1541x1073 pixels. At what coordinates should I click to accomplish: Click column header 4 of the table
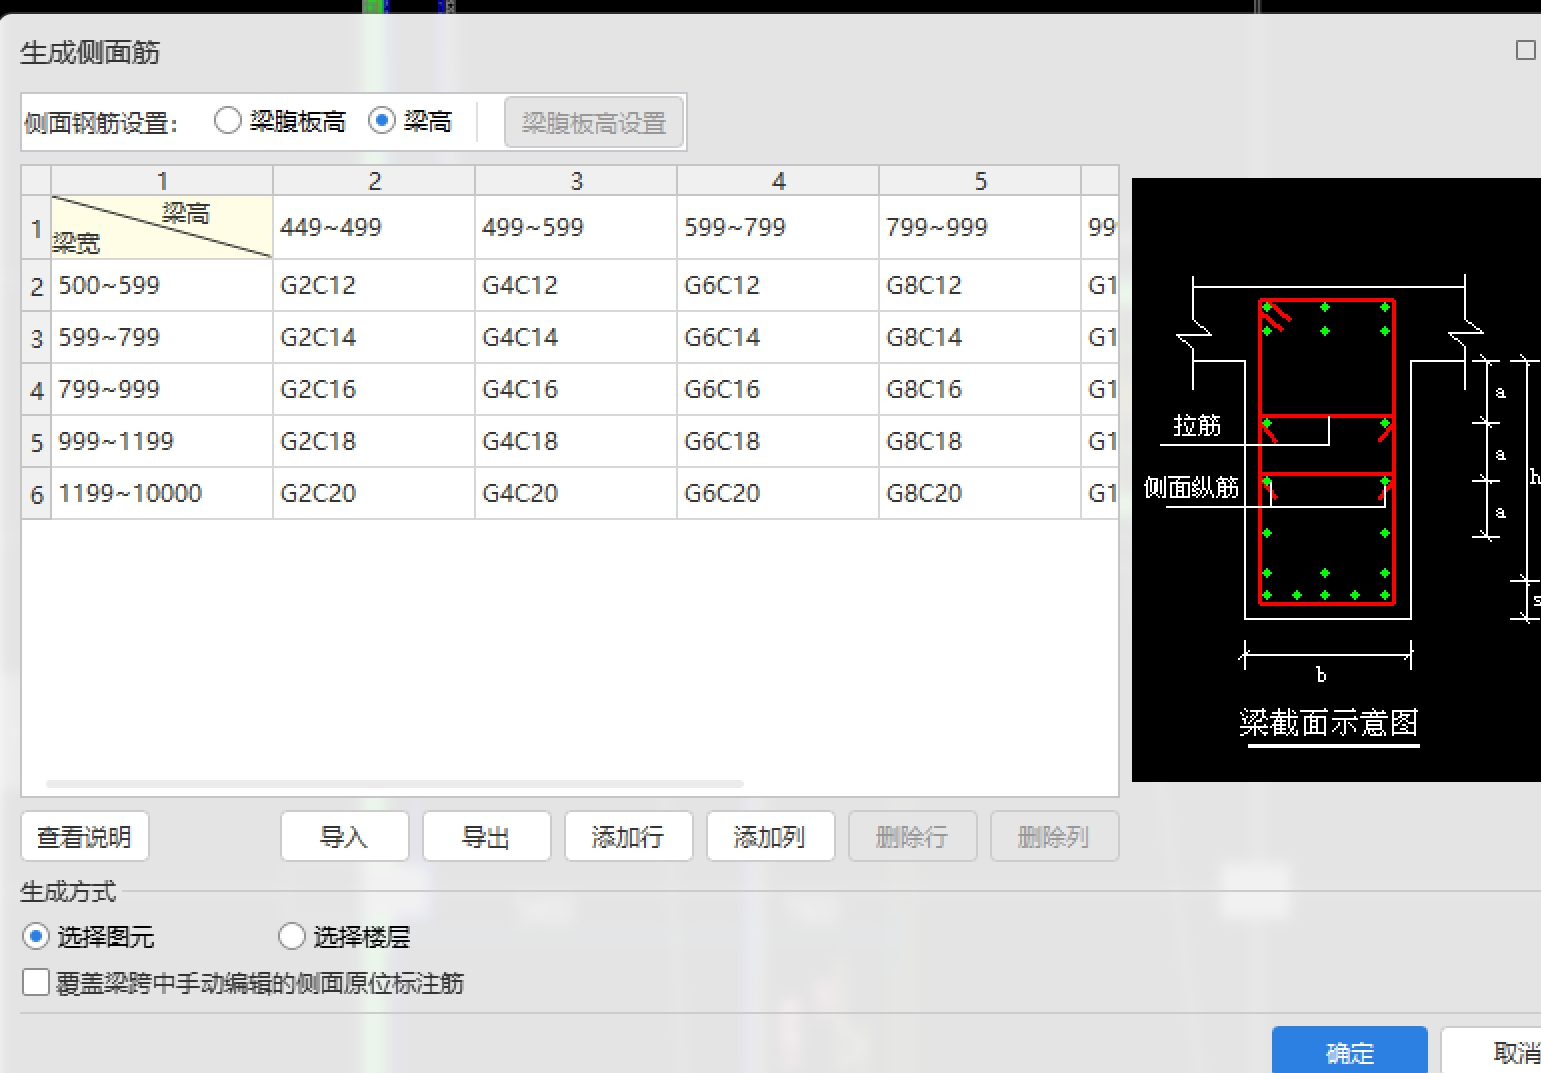778,180
